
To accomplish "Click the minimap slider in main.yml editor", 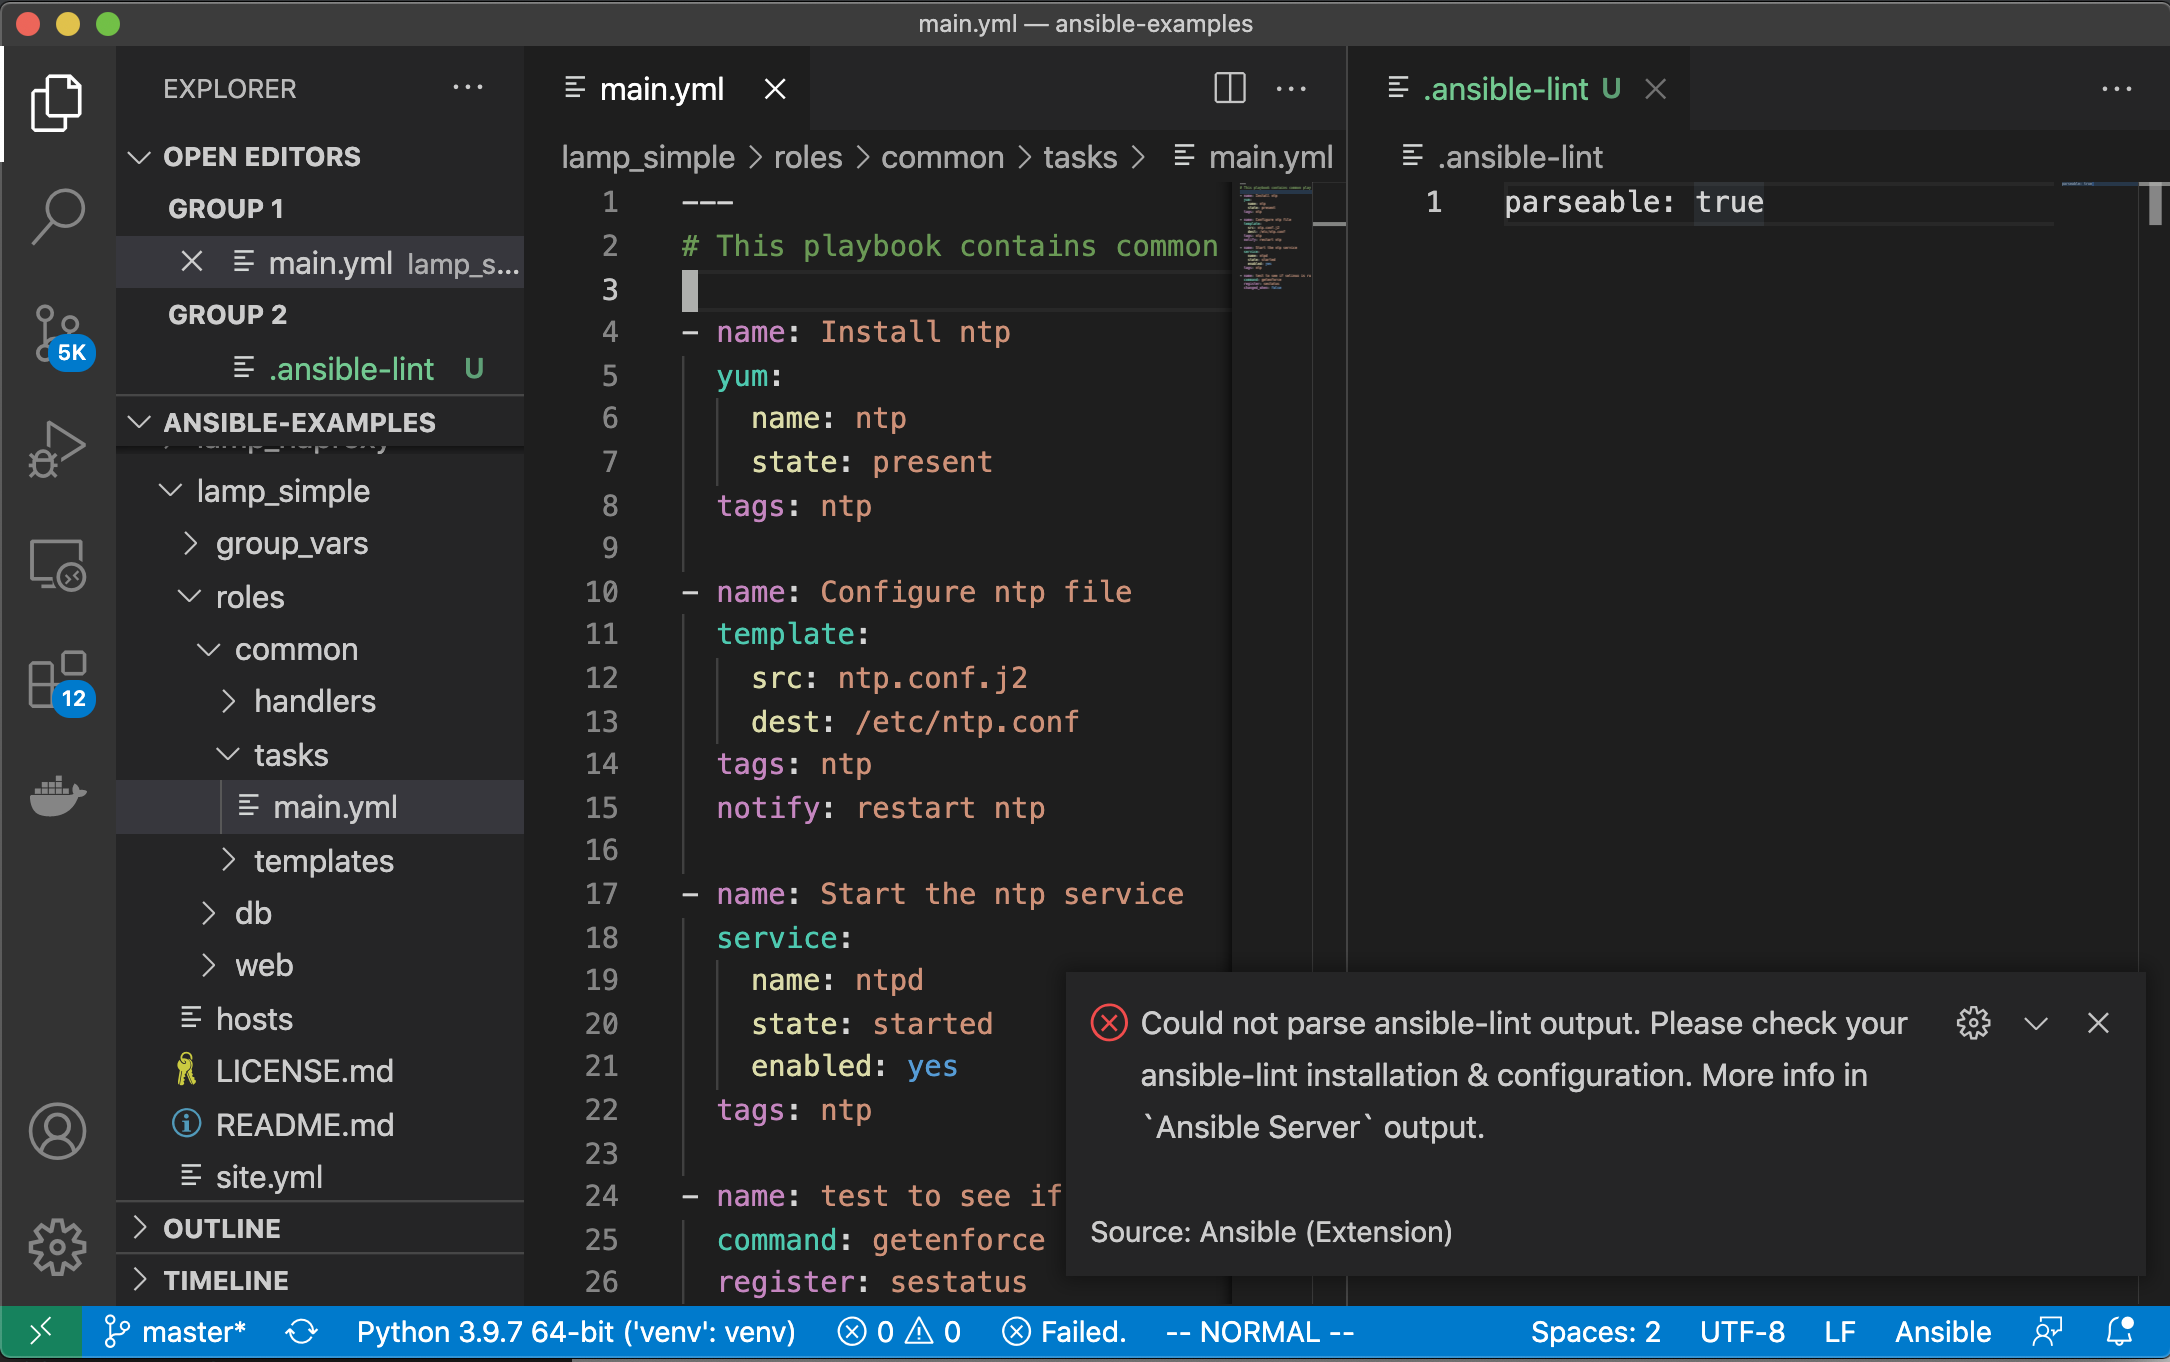I will click(x=1272, y=235).
